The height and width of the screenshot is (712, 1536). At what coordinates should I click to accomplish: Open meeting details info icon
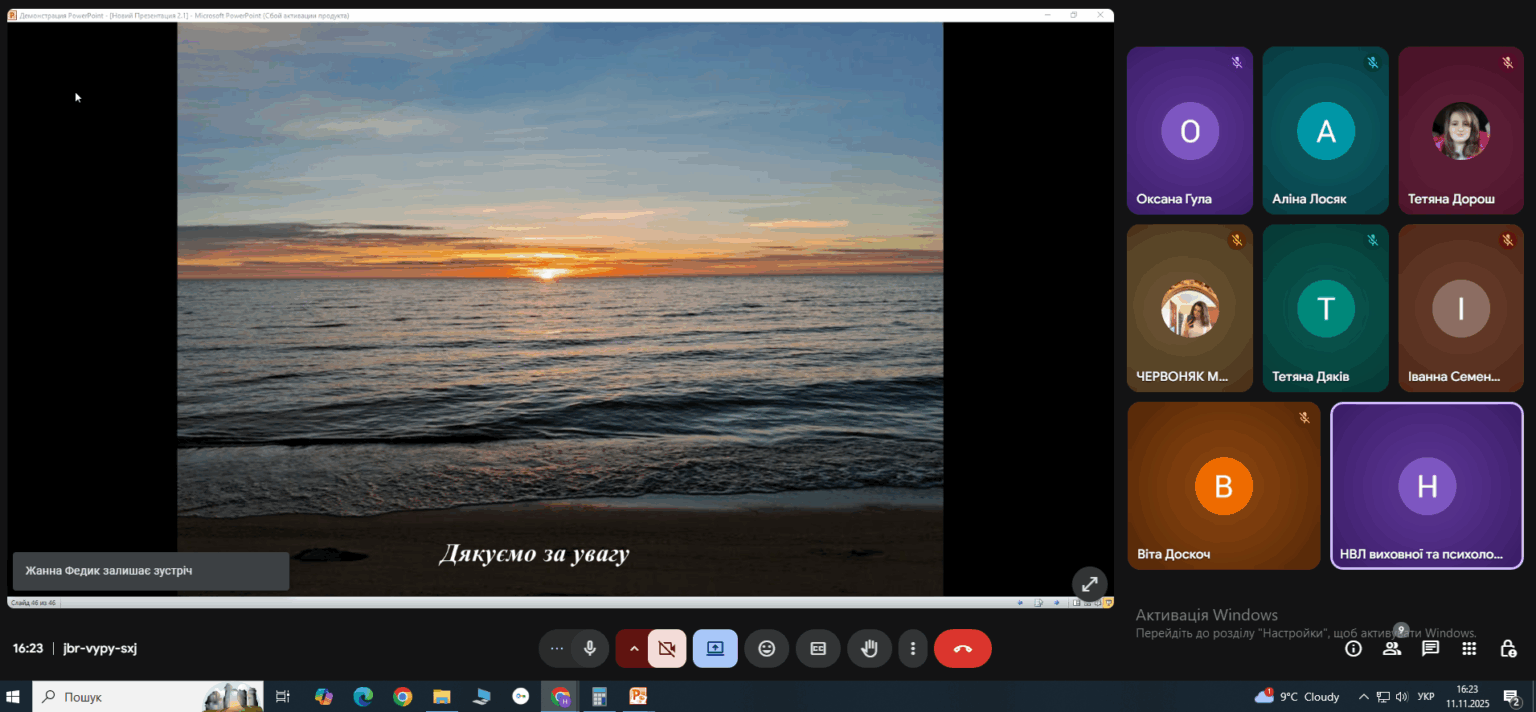click(1353, 648)
